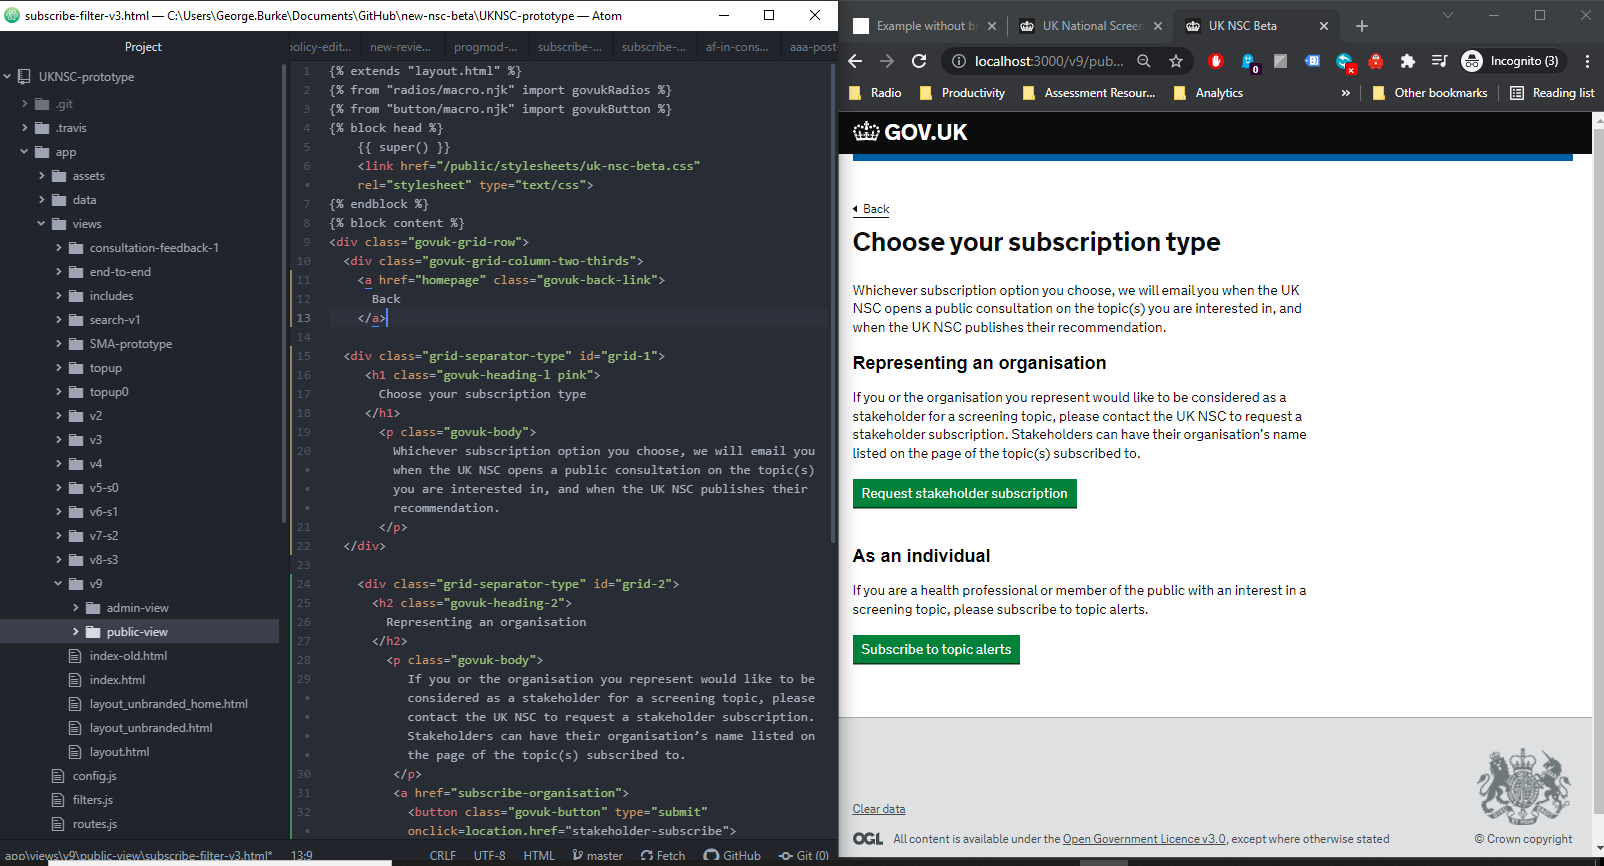
Task: Click the Clear data link in footer
Action: [879, 809]
